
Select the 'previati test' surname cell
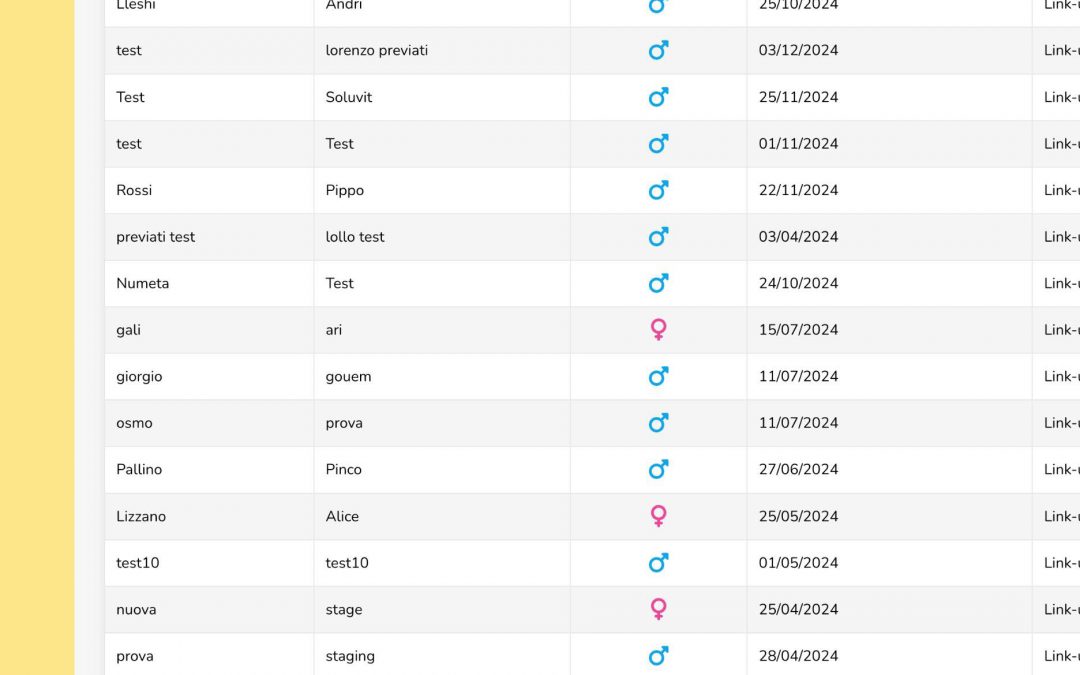pos(156,237)
